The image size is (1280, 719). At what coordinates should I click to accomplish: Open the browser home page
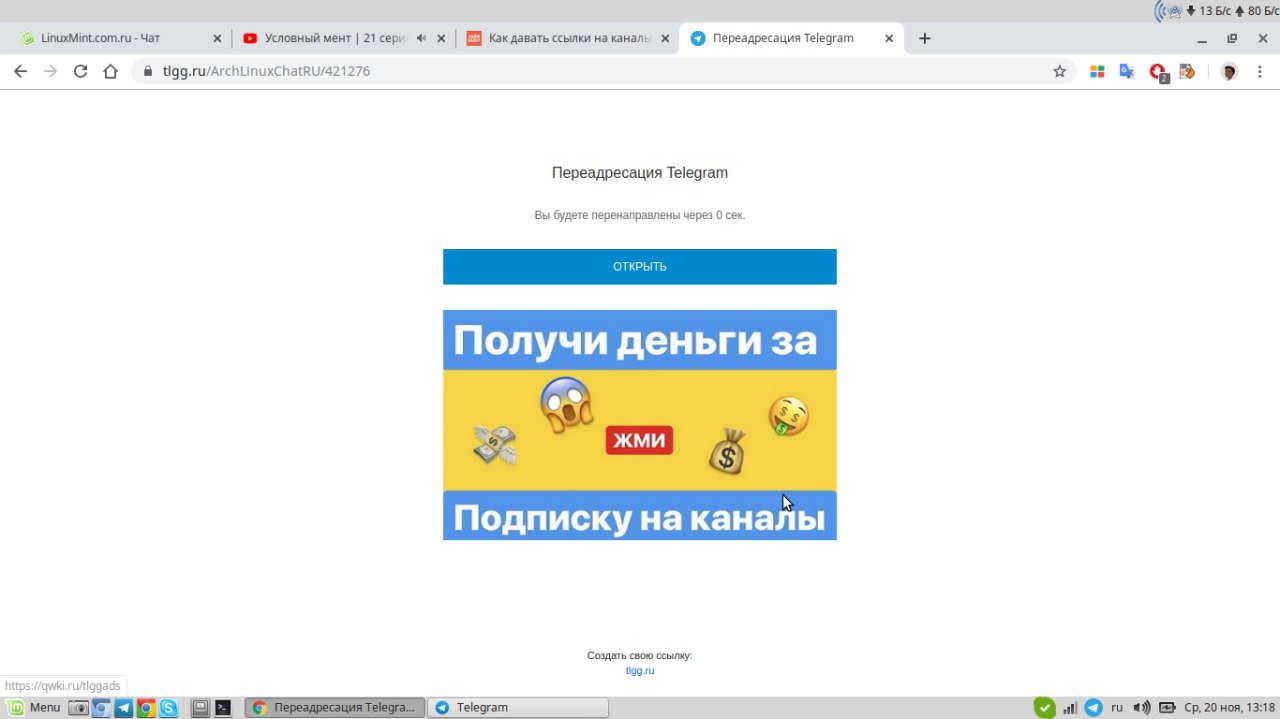(111, 71)
